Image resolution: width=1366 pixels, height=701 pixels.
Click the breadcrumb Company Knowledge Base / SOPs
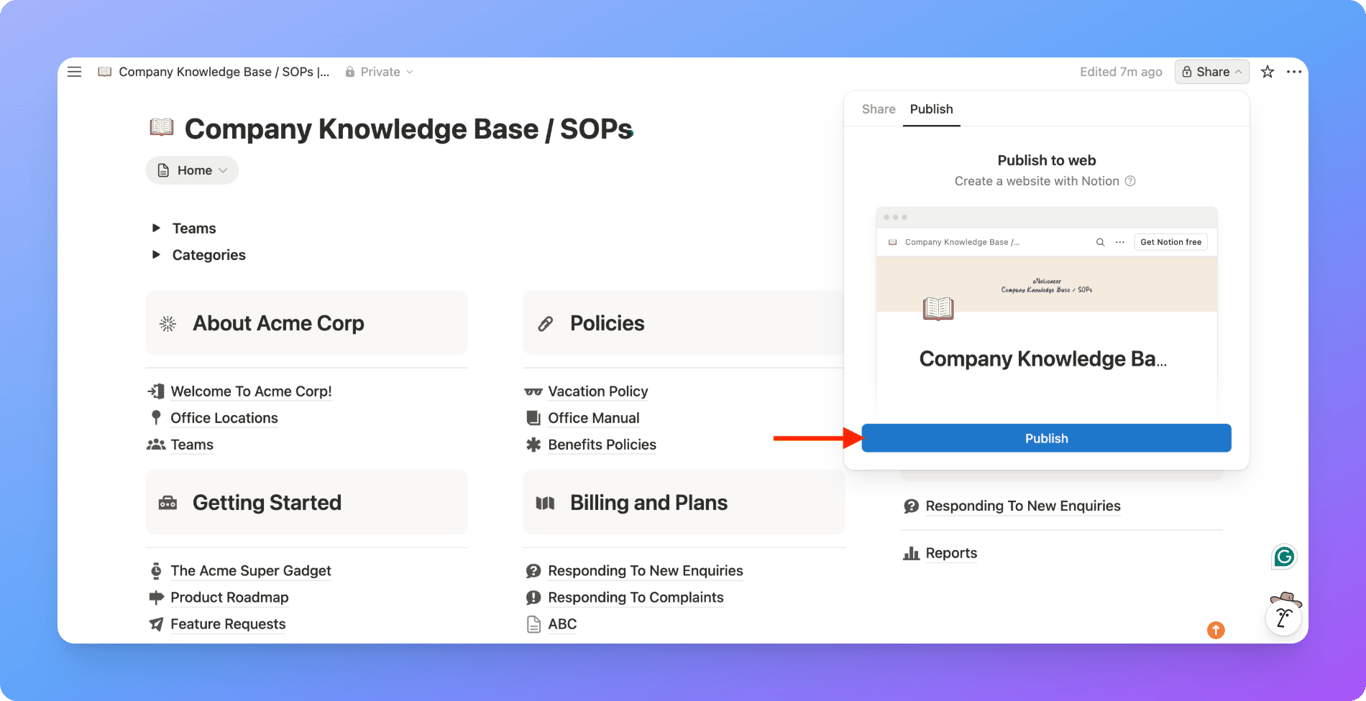[x=224, y=72]
